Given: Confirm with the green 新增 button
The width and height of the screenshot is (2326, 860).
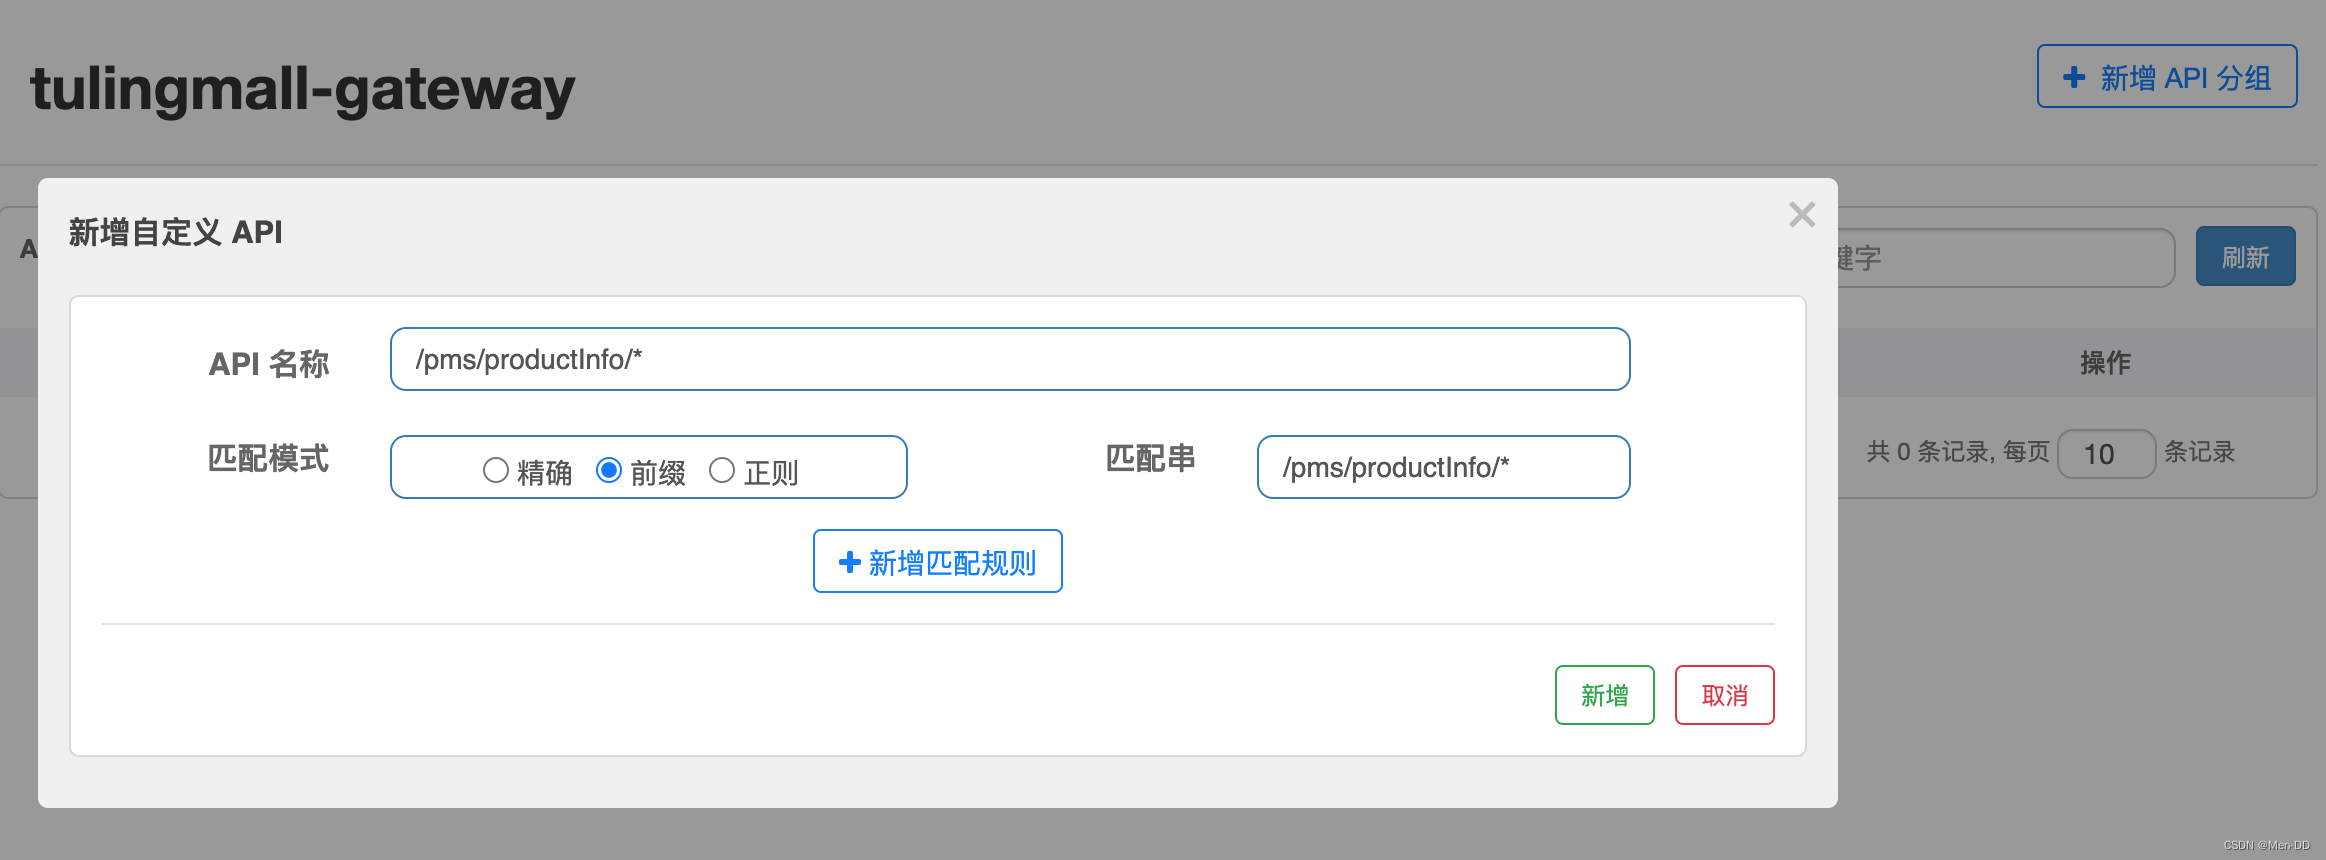Looking at the screenshot, I should coord(1604,695).
